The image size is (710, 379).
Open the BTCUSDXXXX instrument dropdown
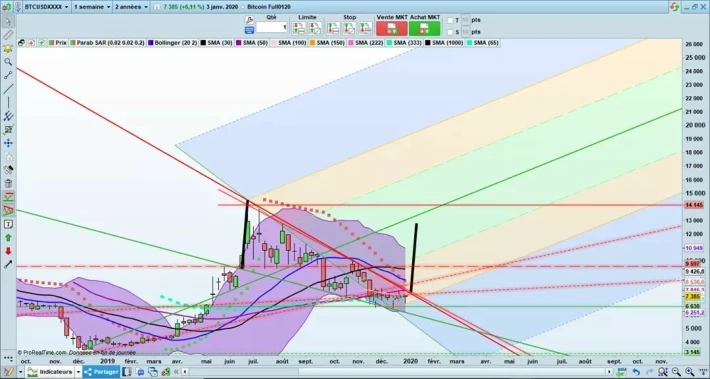coord(47,7)
